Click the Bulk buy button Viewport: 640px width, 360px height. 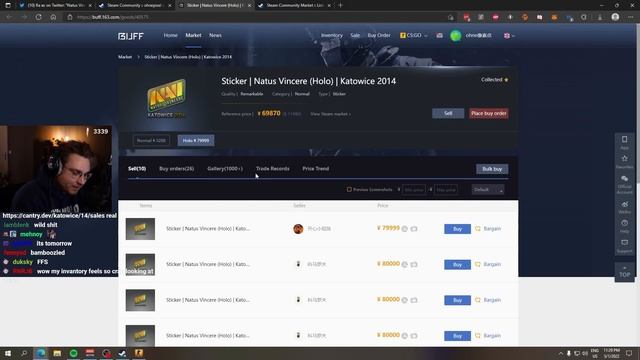click(492, 169)
